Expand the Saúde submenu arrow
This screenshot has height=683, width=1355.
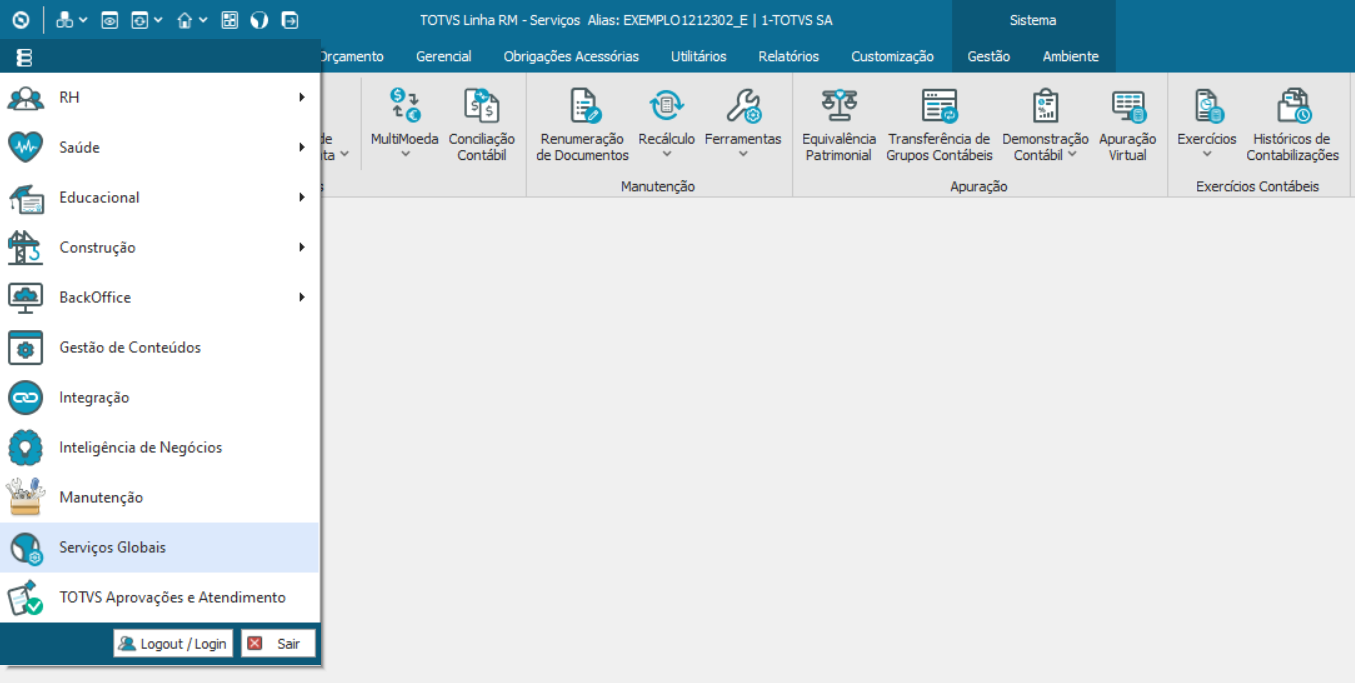(x=301, y=147)
